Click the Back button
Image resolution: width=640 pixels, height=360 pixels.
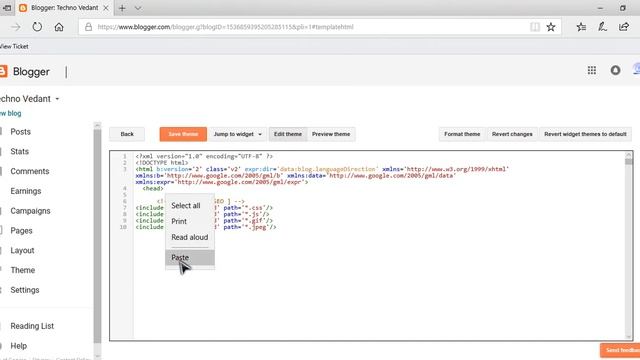[127, 134]
